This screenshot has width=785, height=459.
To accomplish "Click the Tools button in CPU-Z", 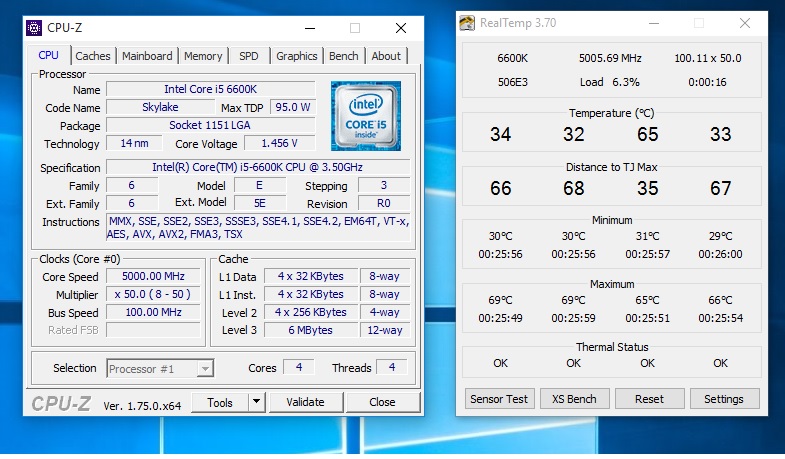I will (220, 402).
